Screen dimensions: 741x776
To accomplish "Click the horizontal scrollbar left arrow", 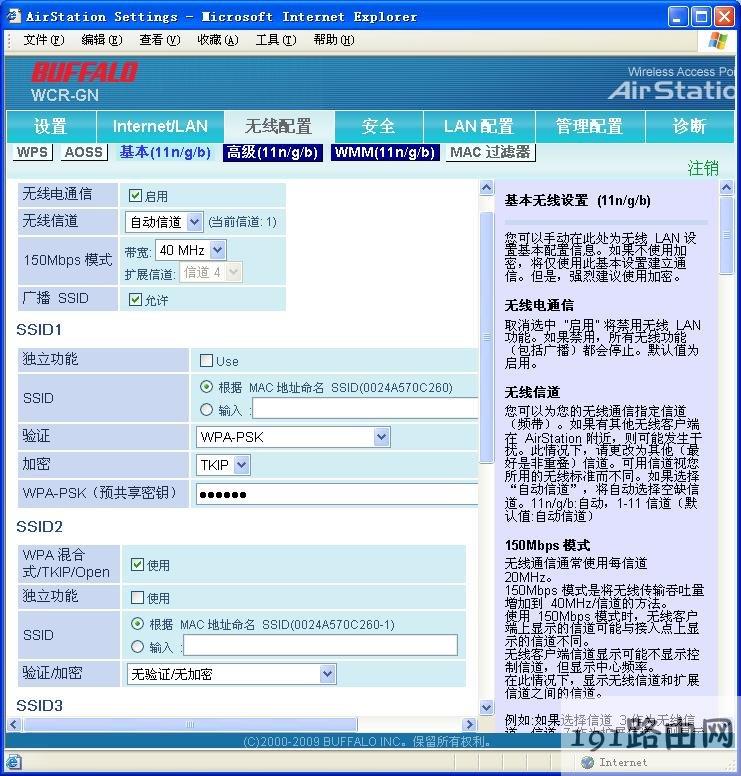I will pos(14,725).
